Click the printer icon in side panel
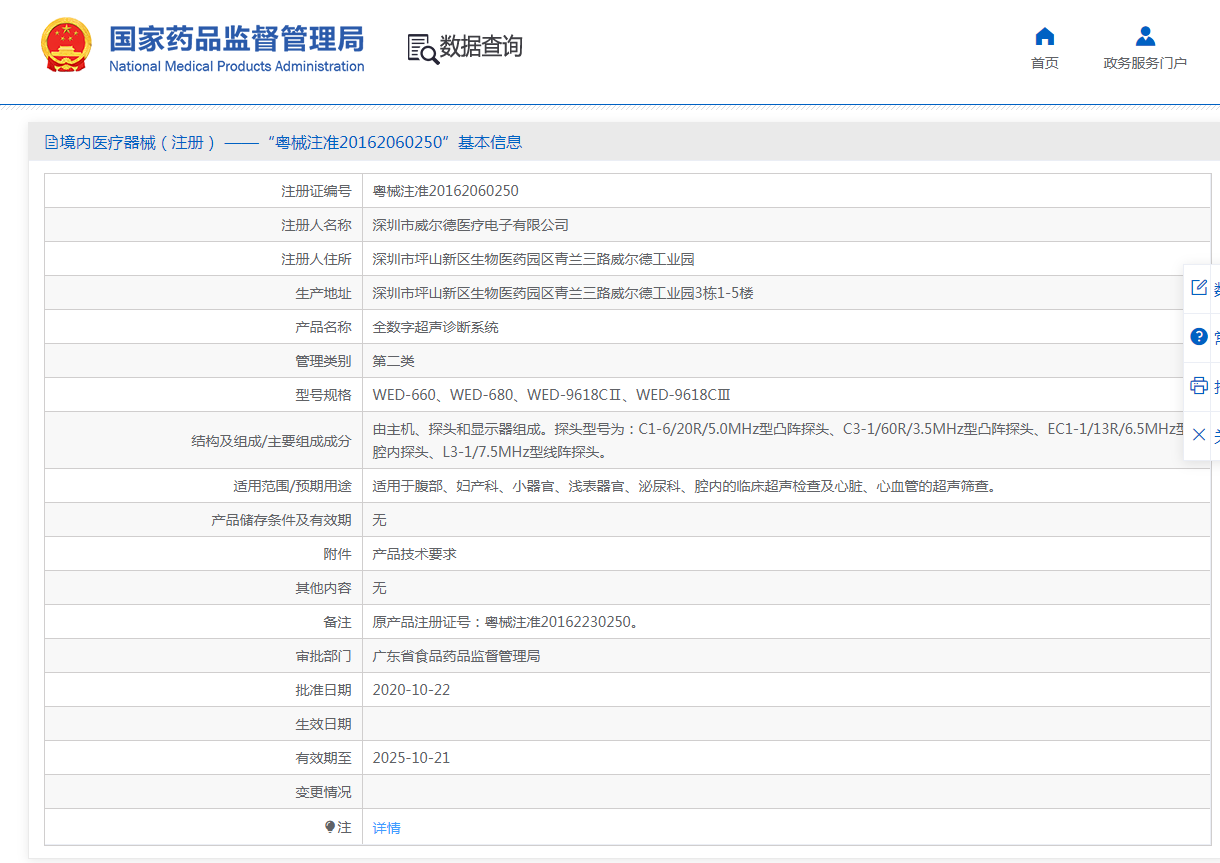Viewport: 1220px width, 863px height. 1199,385
